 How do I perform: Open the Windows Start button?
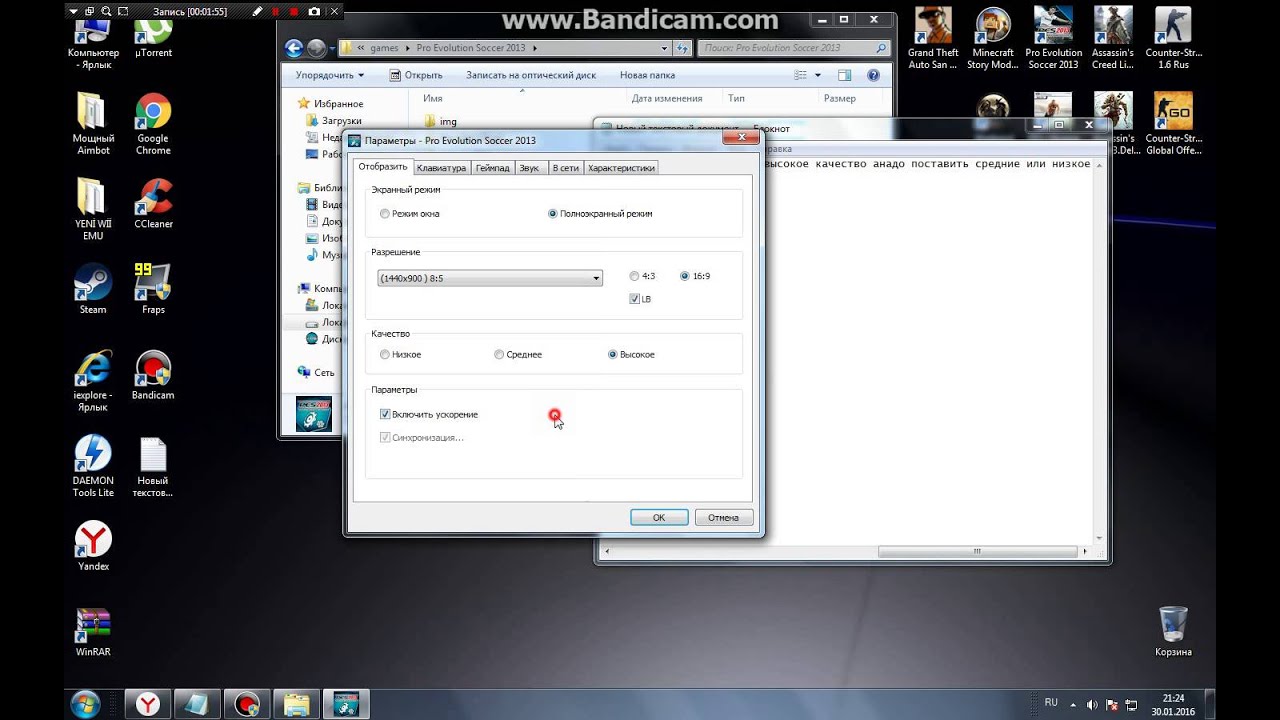click(85, 704)
